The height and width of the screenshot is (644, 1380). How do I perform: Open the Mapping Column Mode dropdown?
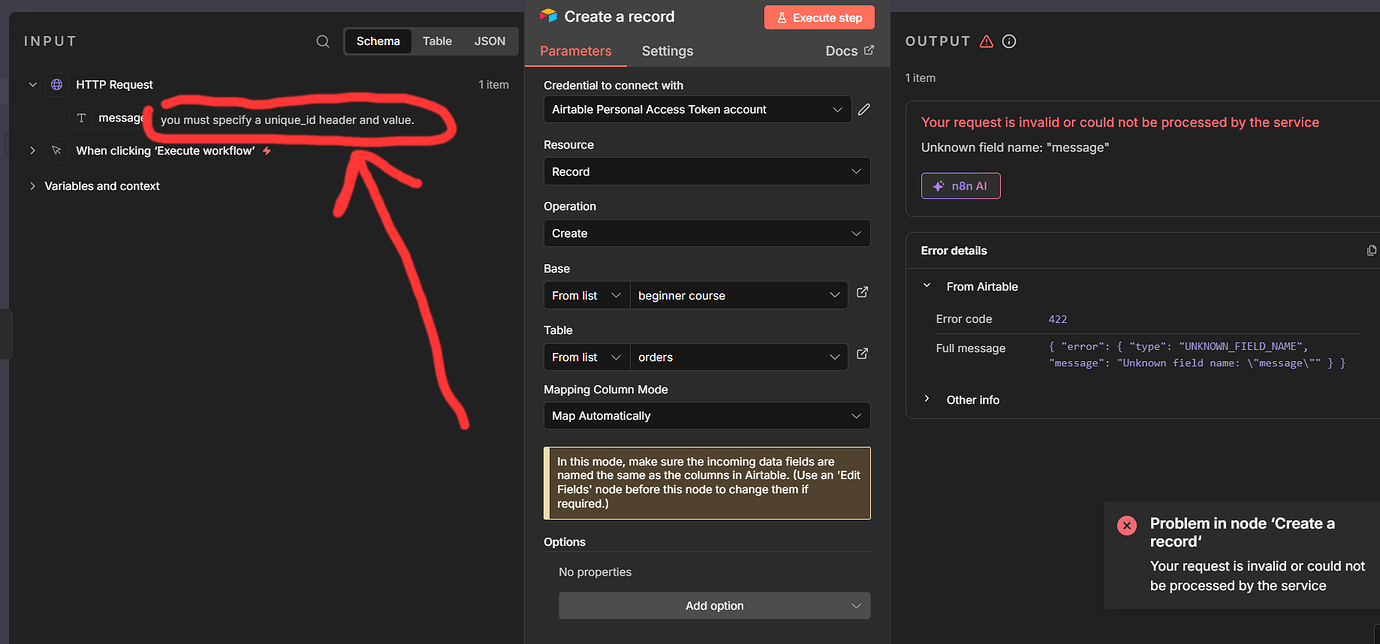point(707,415)
